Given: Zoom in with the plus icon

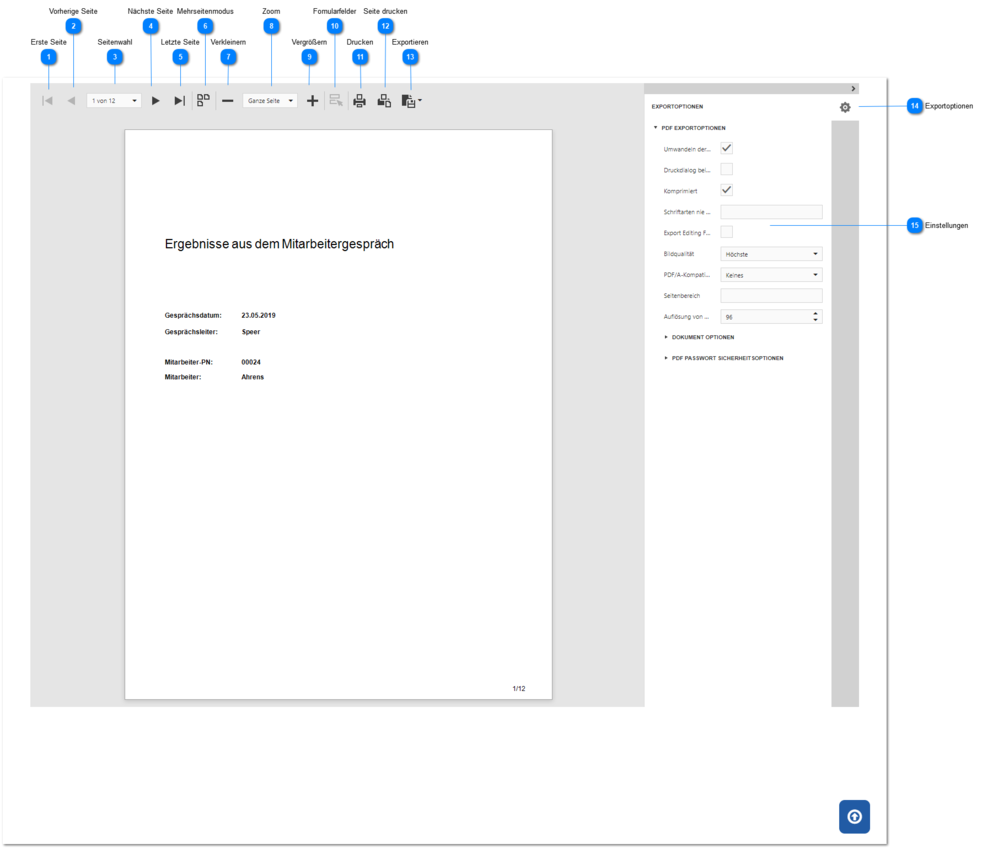Looking at the screenshot, I should point(313,101).
